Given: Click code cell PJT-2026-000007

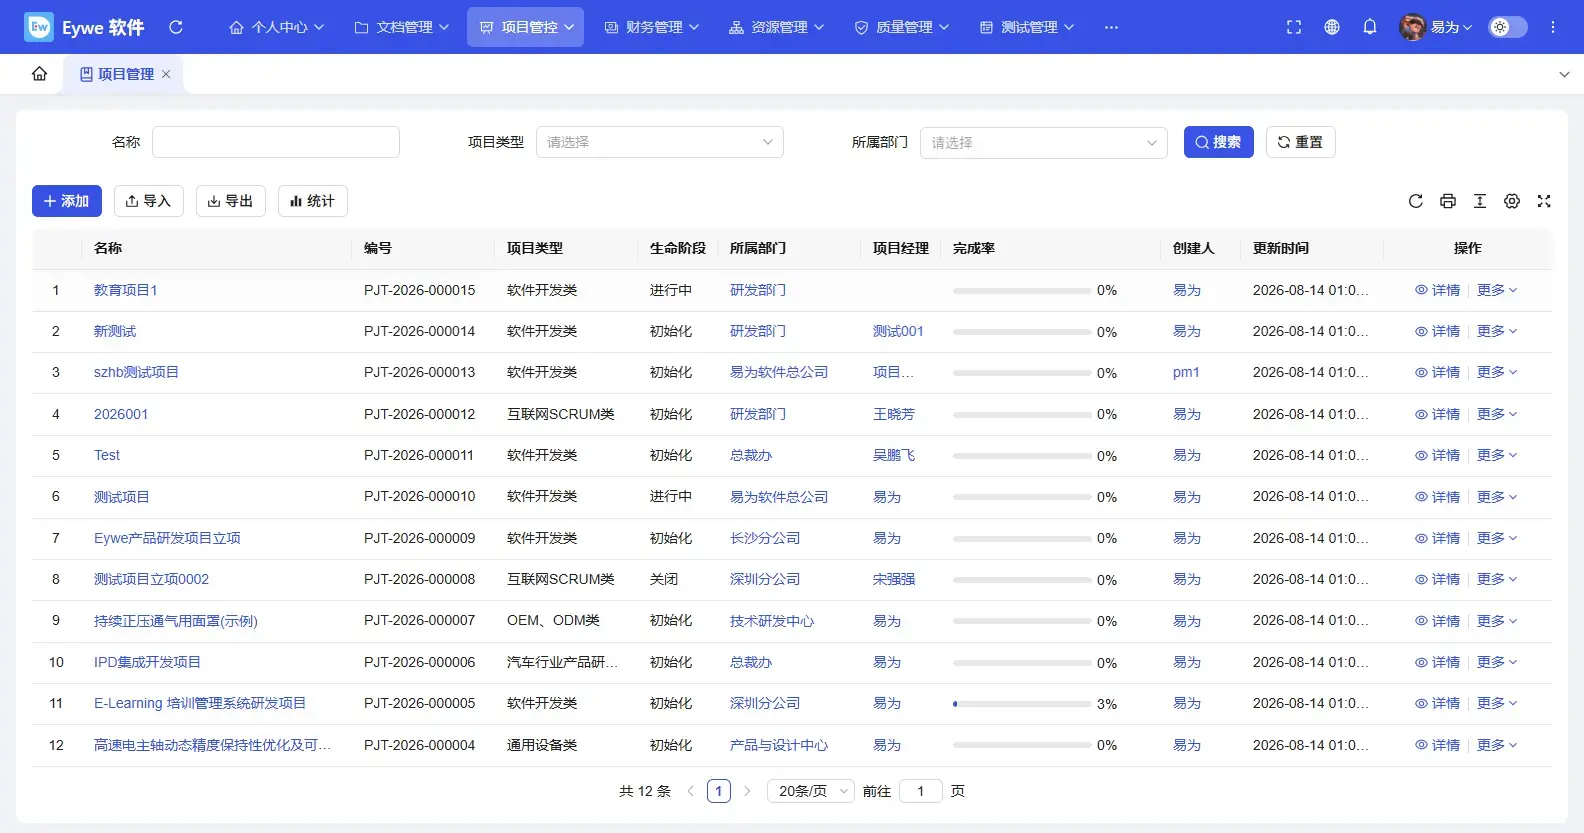Looking at the screenshot, I should [420, 621].
